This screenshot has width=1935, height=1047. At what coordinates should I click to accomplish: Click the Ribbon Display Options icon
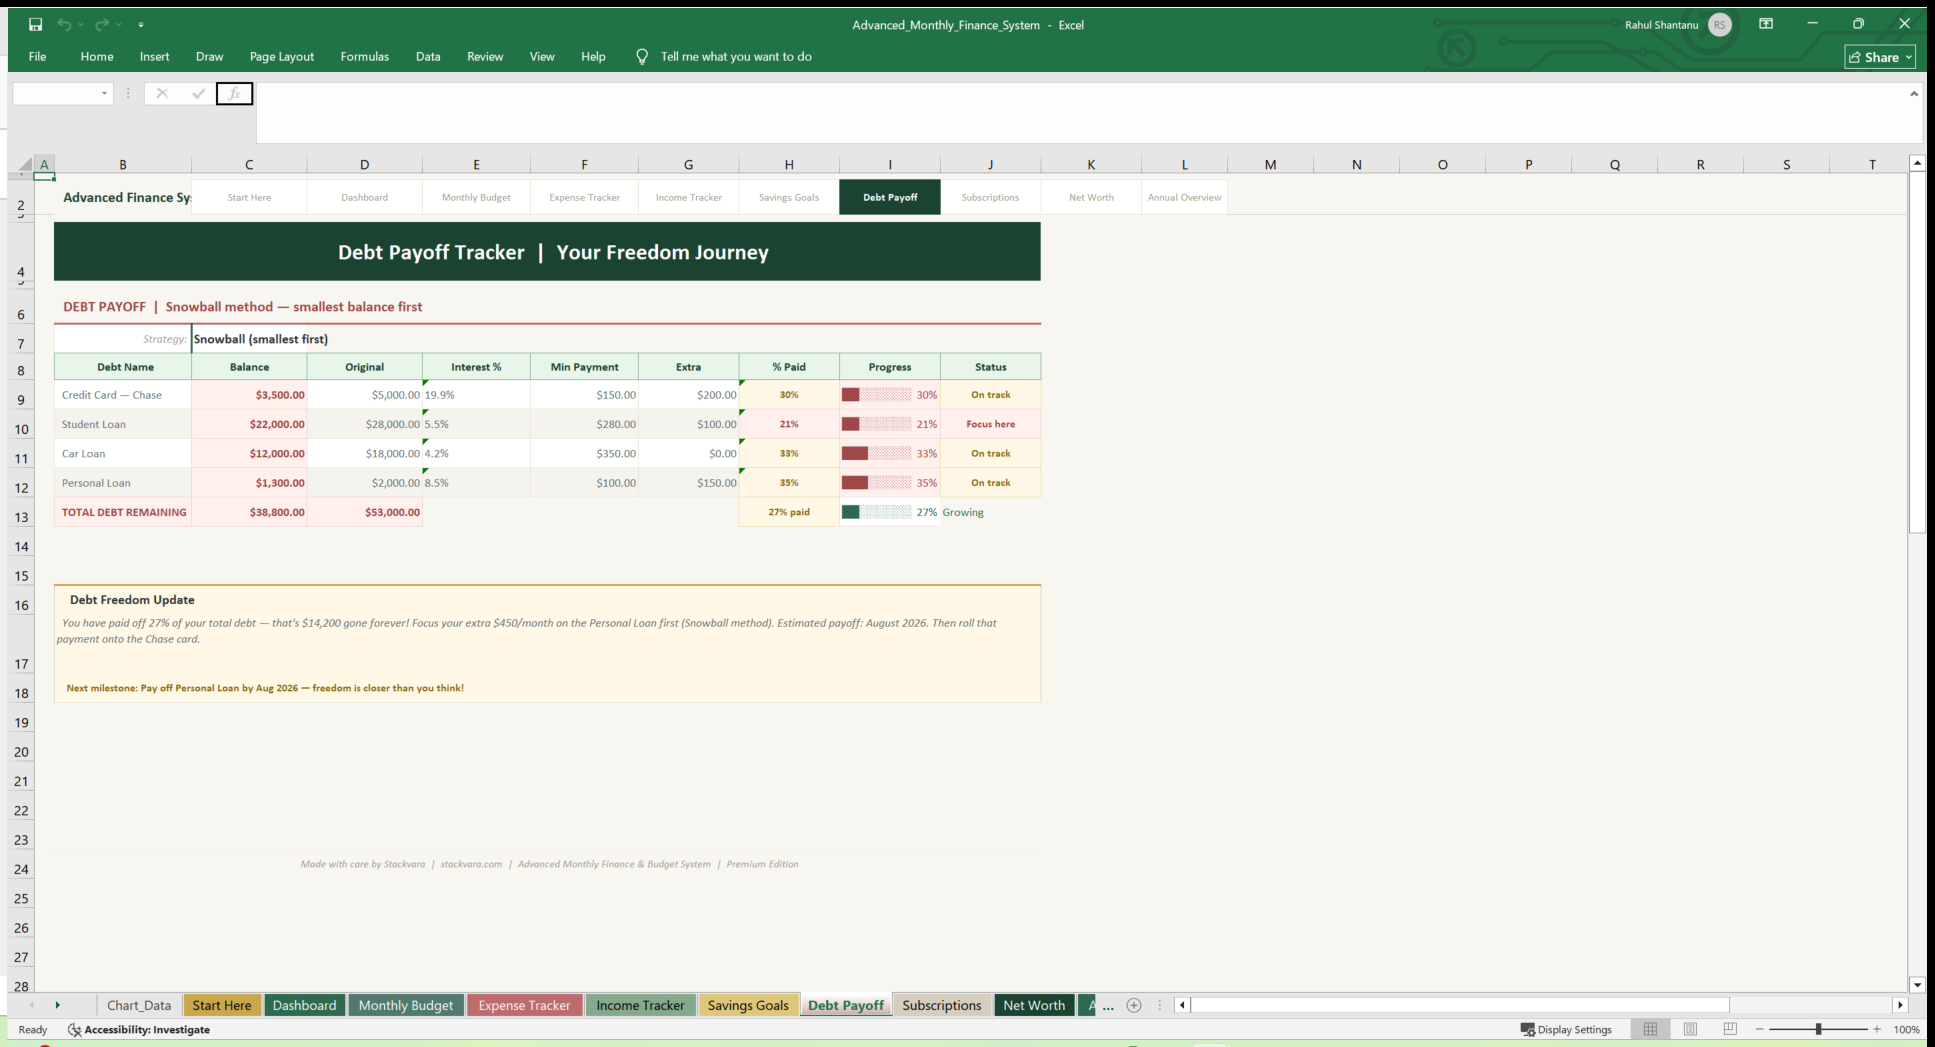(1766, 24)
